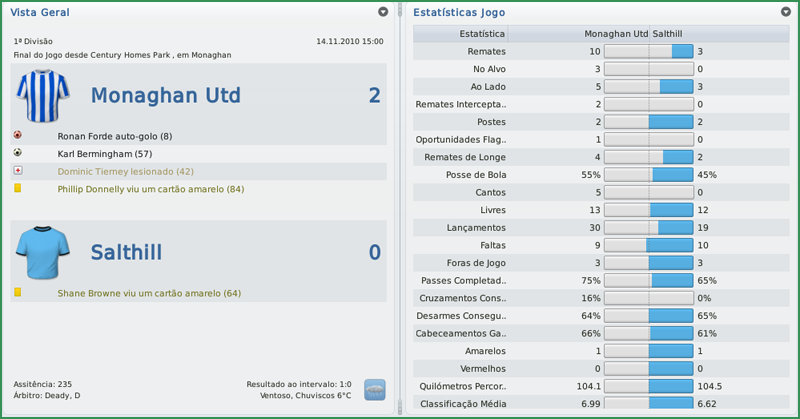Open the Vista Geral panel dropdown arrow
Viewport: 800px width, 419px height.
click(383, 12)
